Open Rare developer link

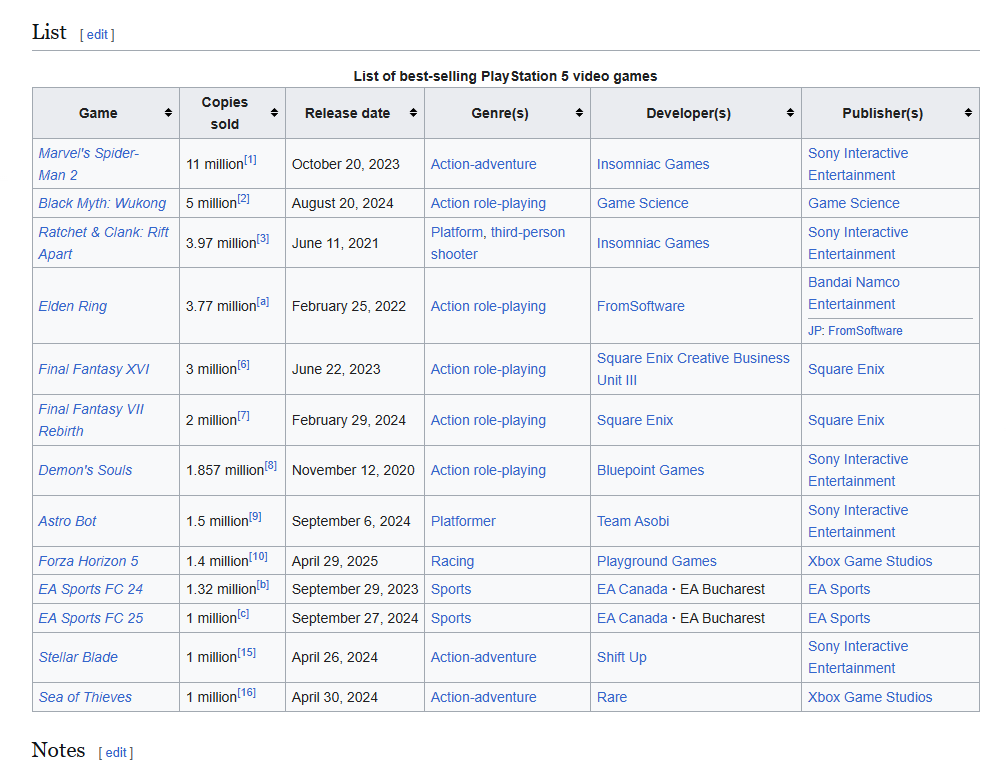(612, 697)
